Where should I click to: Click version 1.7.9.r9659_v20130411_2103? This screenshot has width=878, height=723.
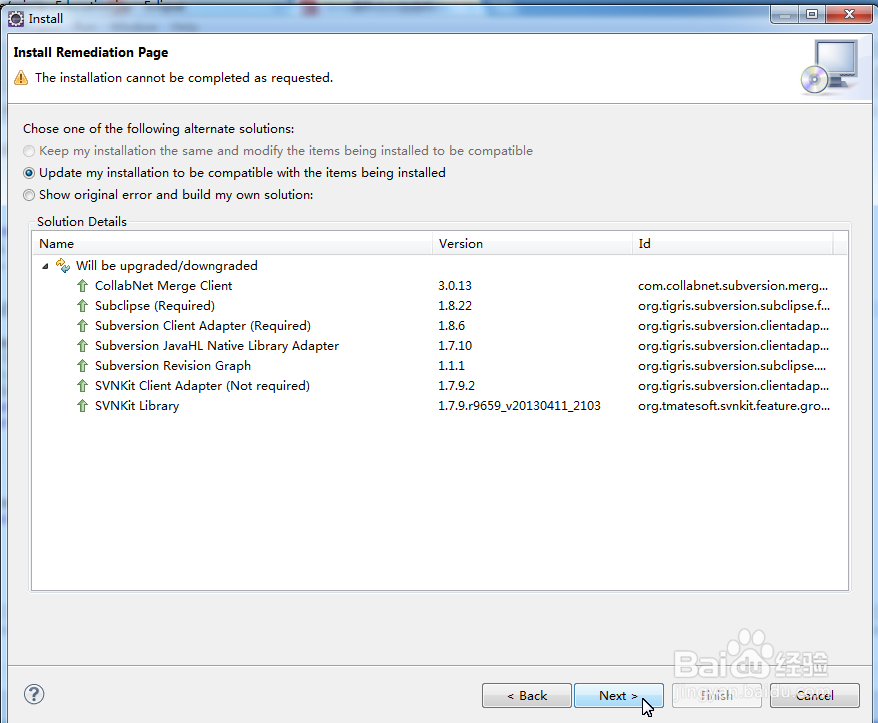tap(519, 405)
